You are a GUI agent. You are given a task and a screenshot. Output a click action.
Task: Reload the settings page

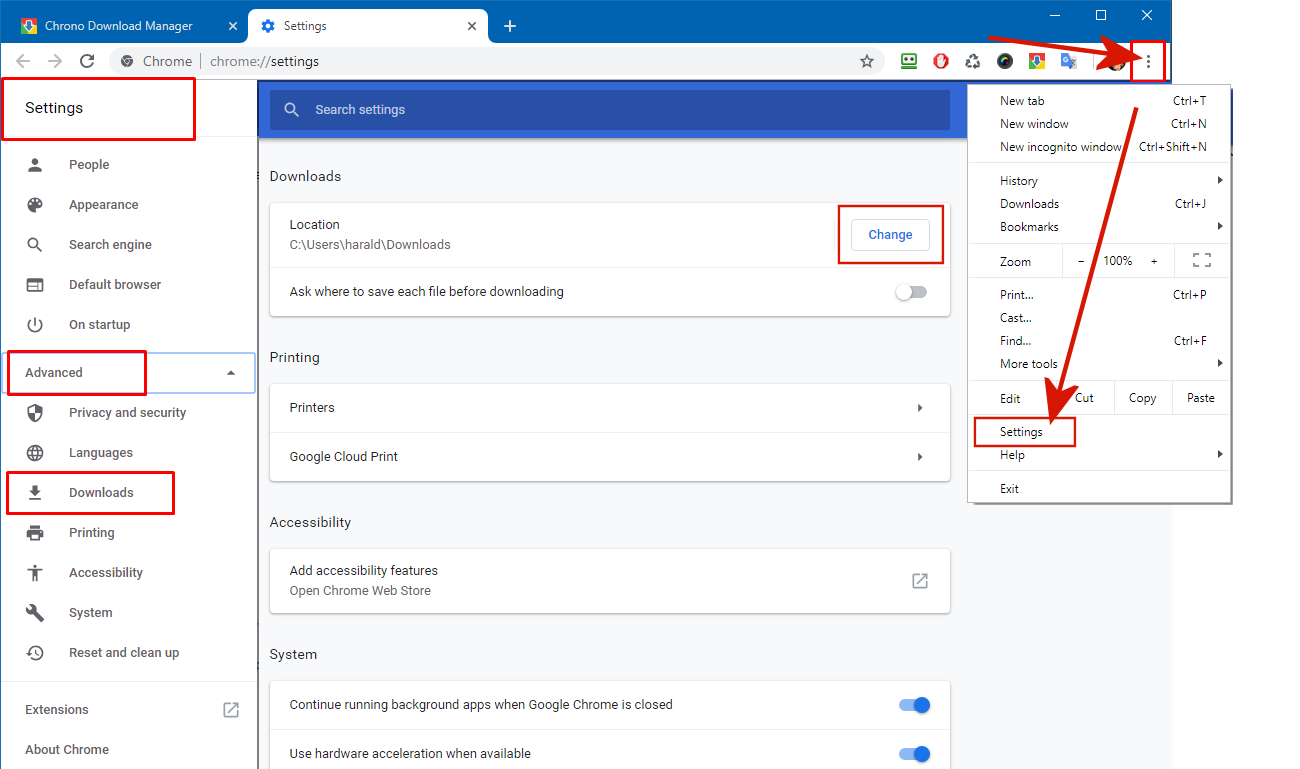point(87,61)
